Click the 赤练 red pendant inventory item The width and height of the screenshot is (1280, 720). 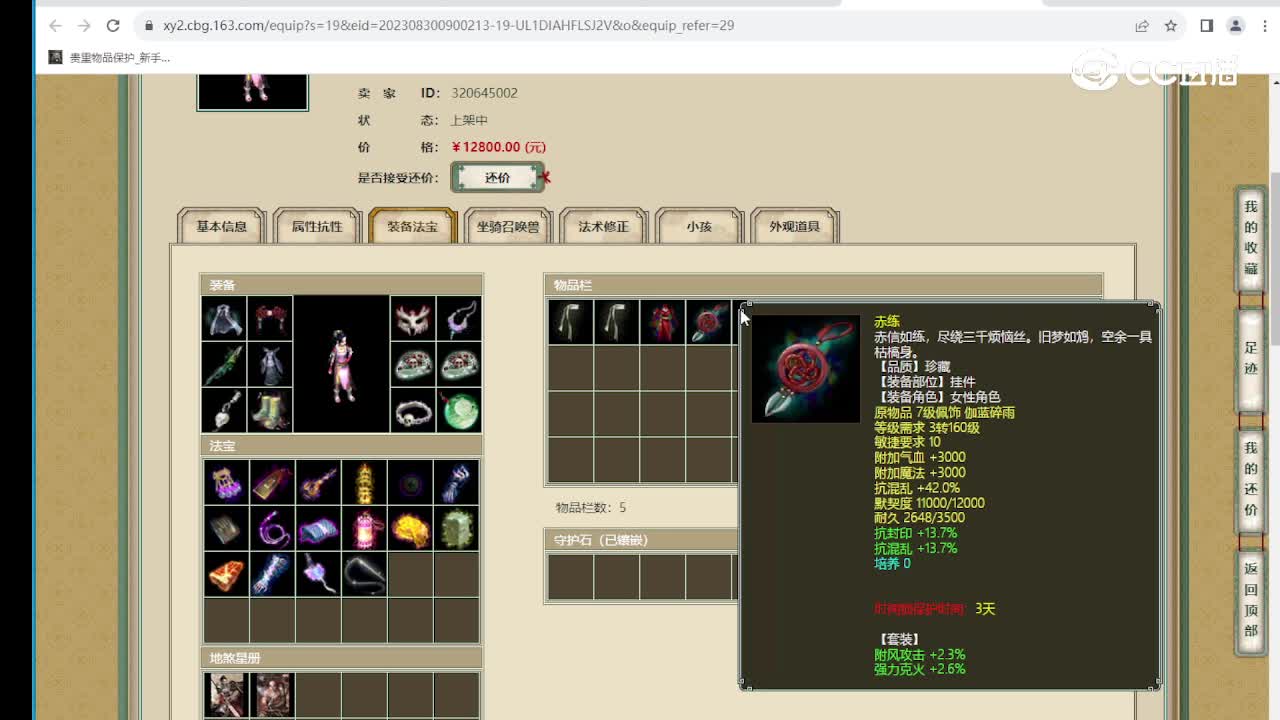(x=708, y=322)
